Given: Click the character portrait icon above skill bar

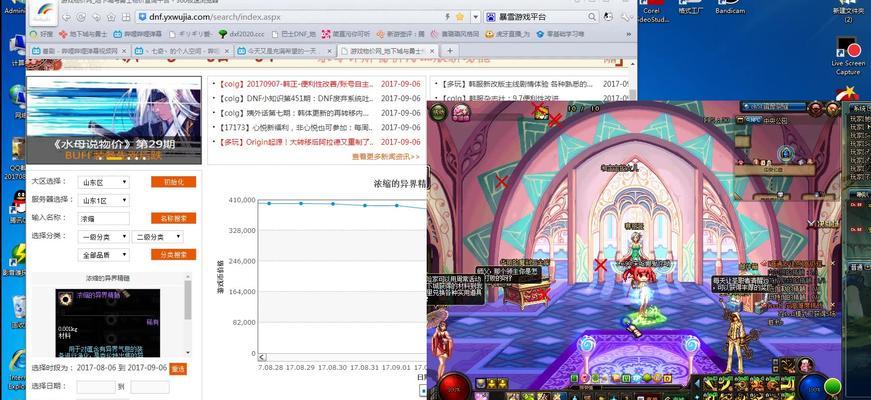Looking at the screenshot, I should point(805,364).
